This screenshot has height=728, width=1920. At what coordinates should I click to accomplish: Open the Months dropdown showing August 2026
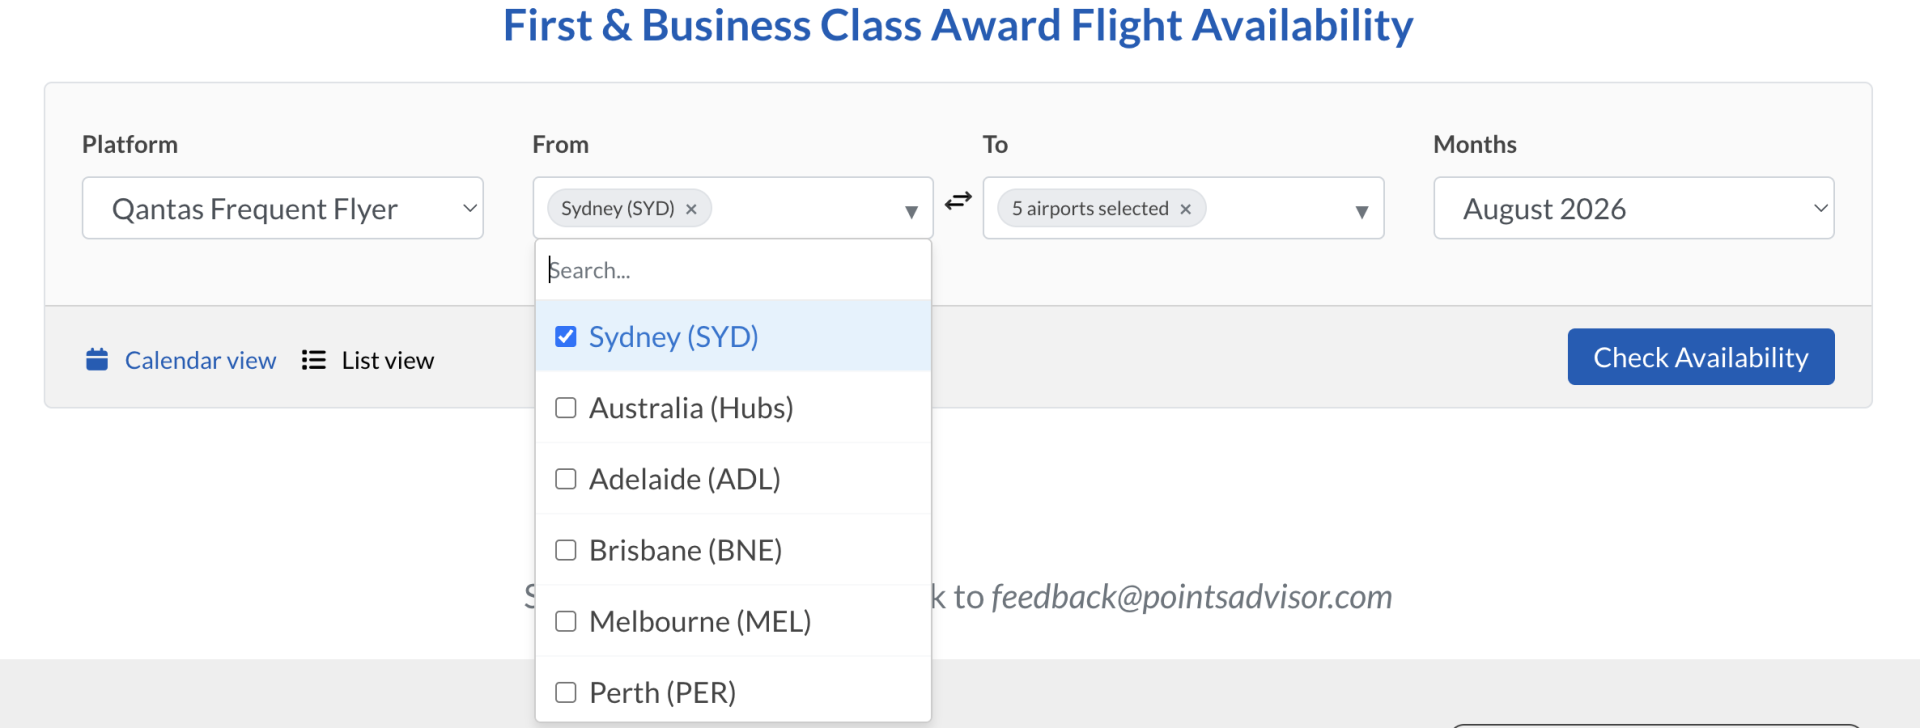1633,208
